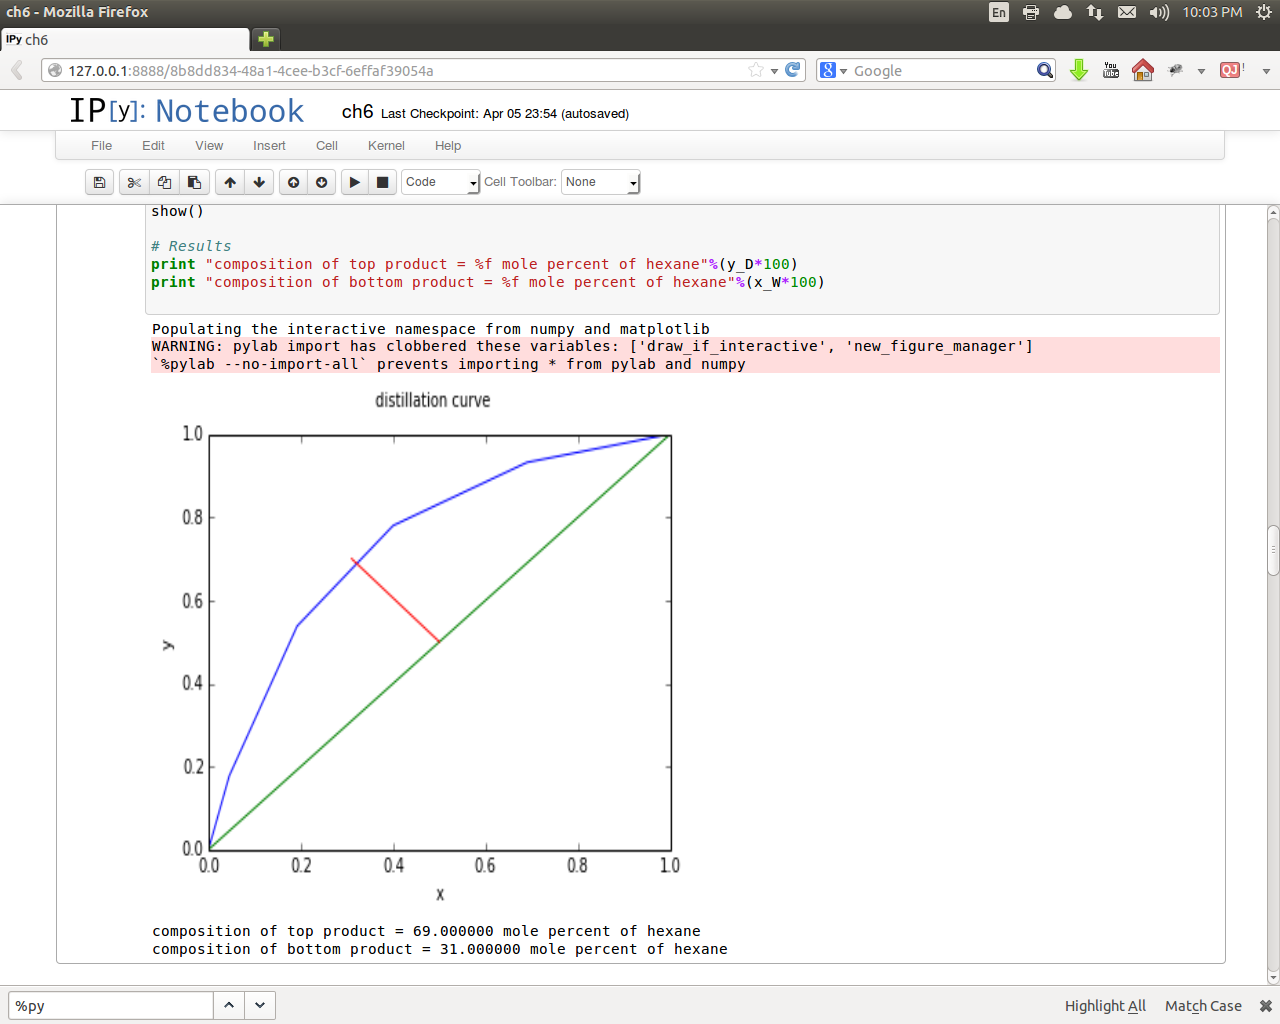Save the notebook with the floppy disk icon

[99, 182]
